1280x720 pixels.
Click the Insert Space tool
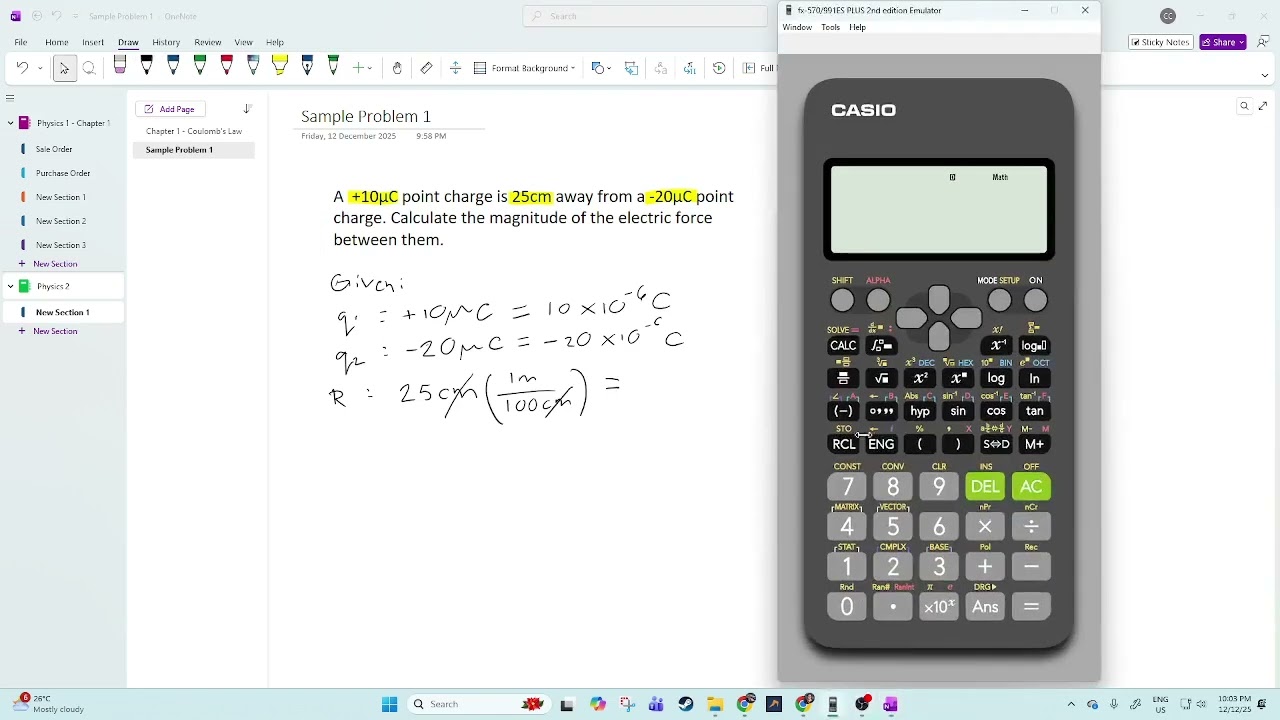pos(455,68)
